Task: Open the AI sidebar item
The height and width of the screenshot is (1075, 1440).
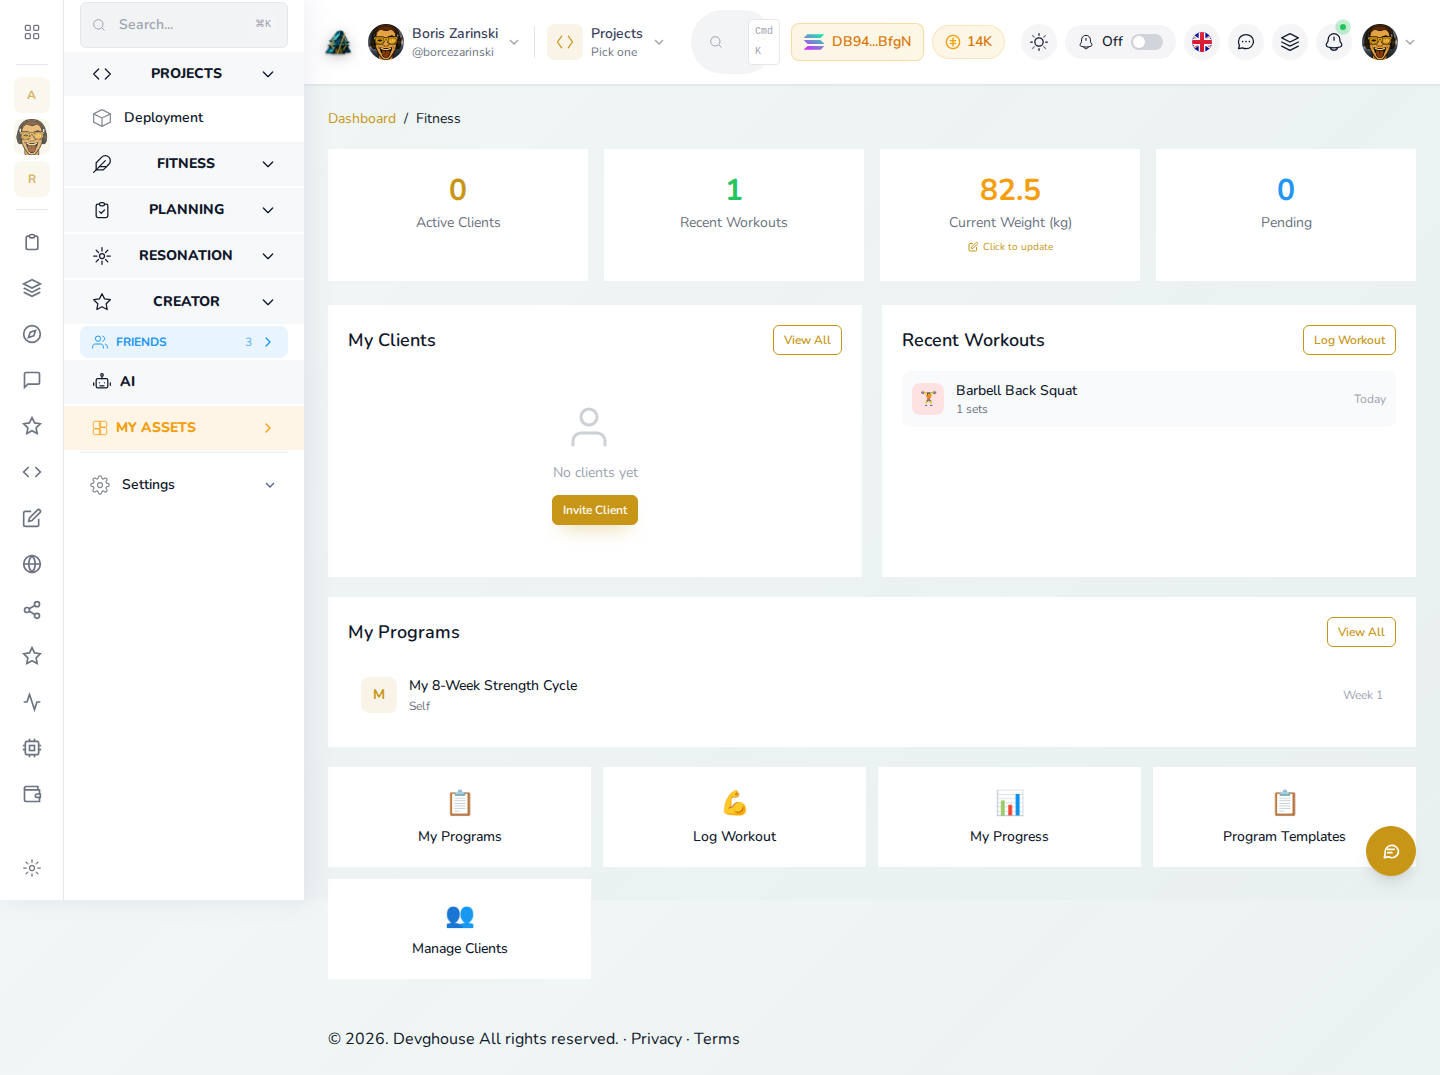Action: coord(184,381)
